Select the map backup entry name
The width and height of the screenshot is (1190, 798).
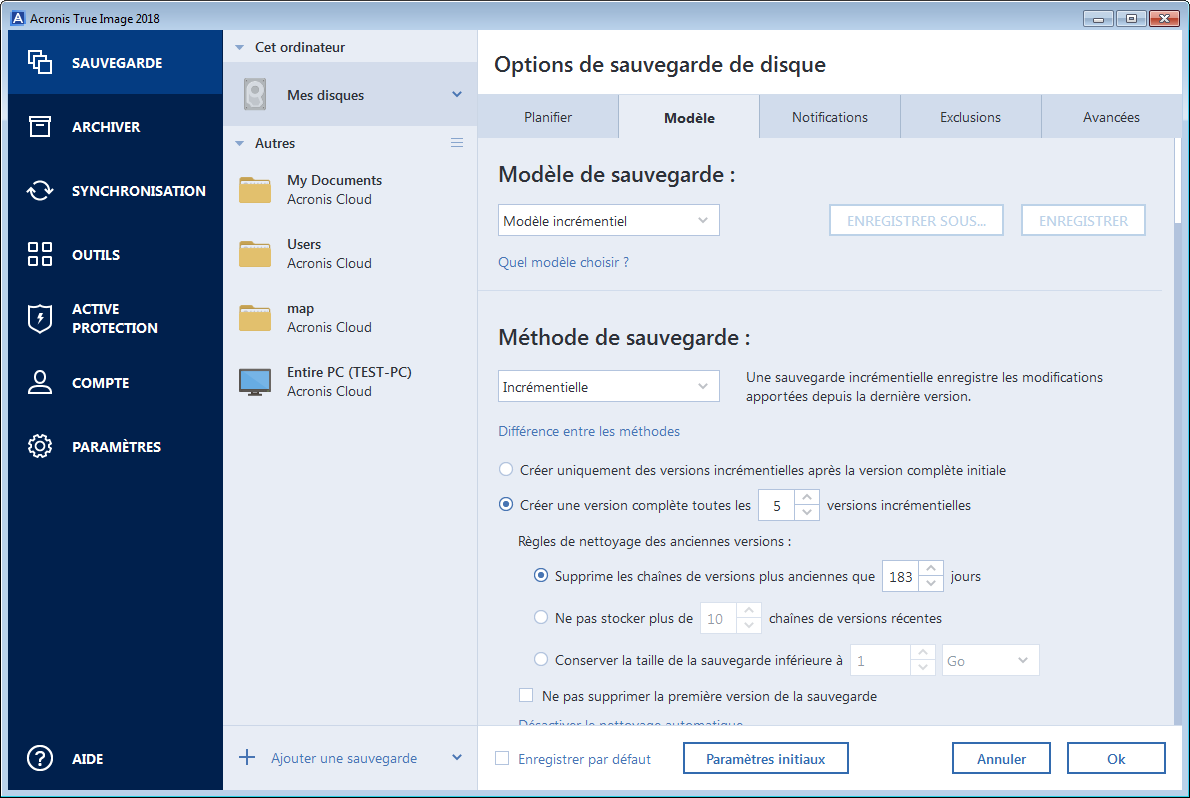tap(301, 308)
